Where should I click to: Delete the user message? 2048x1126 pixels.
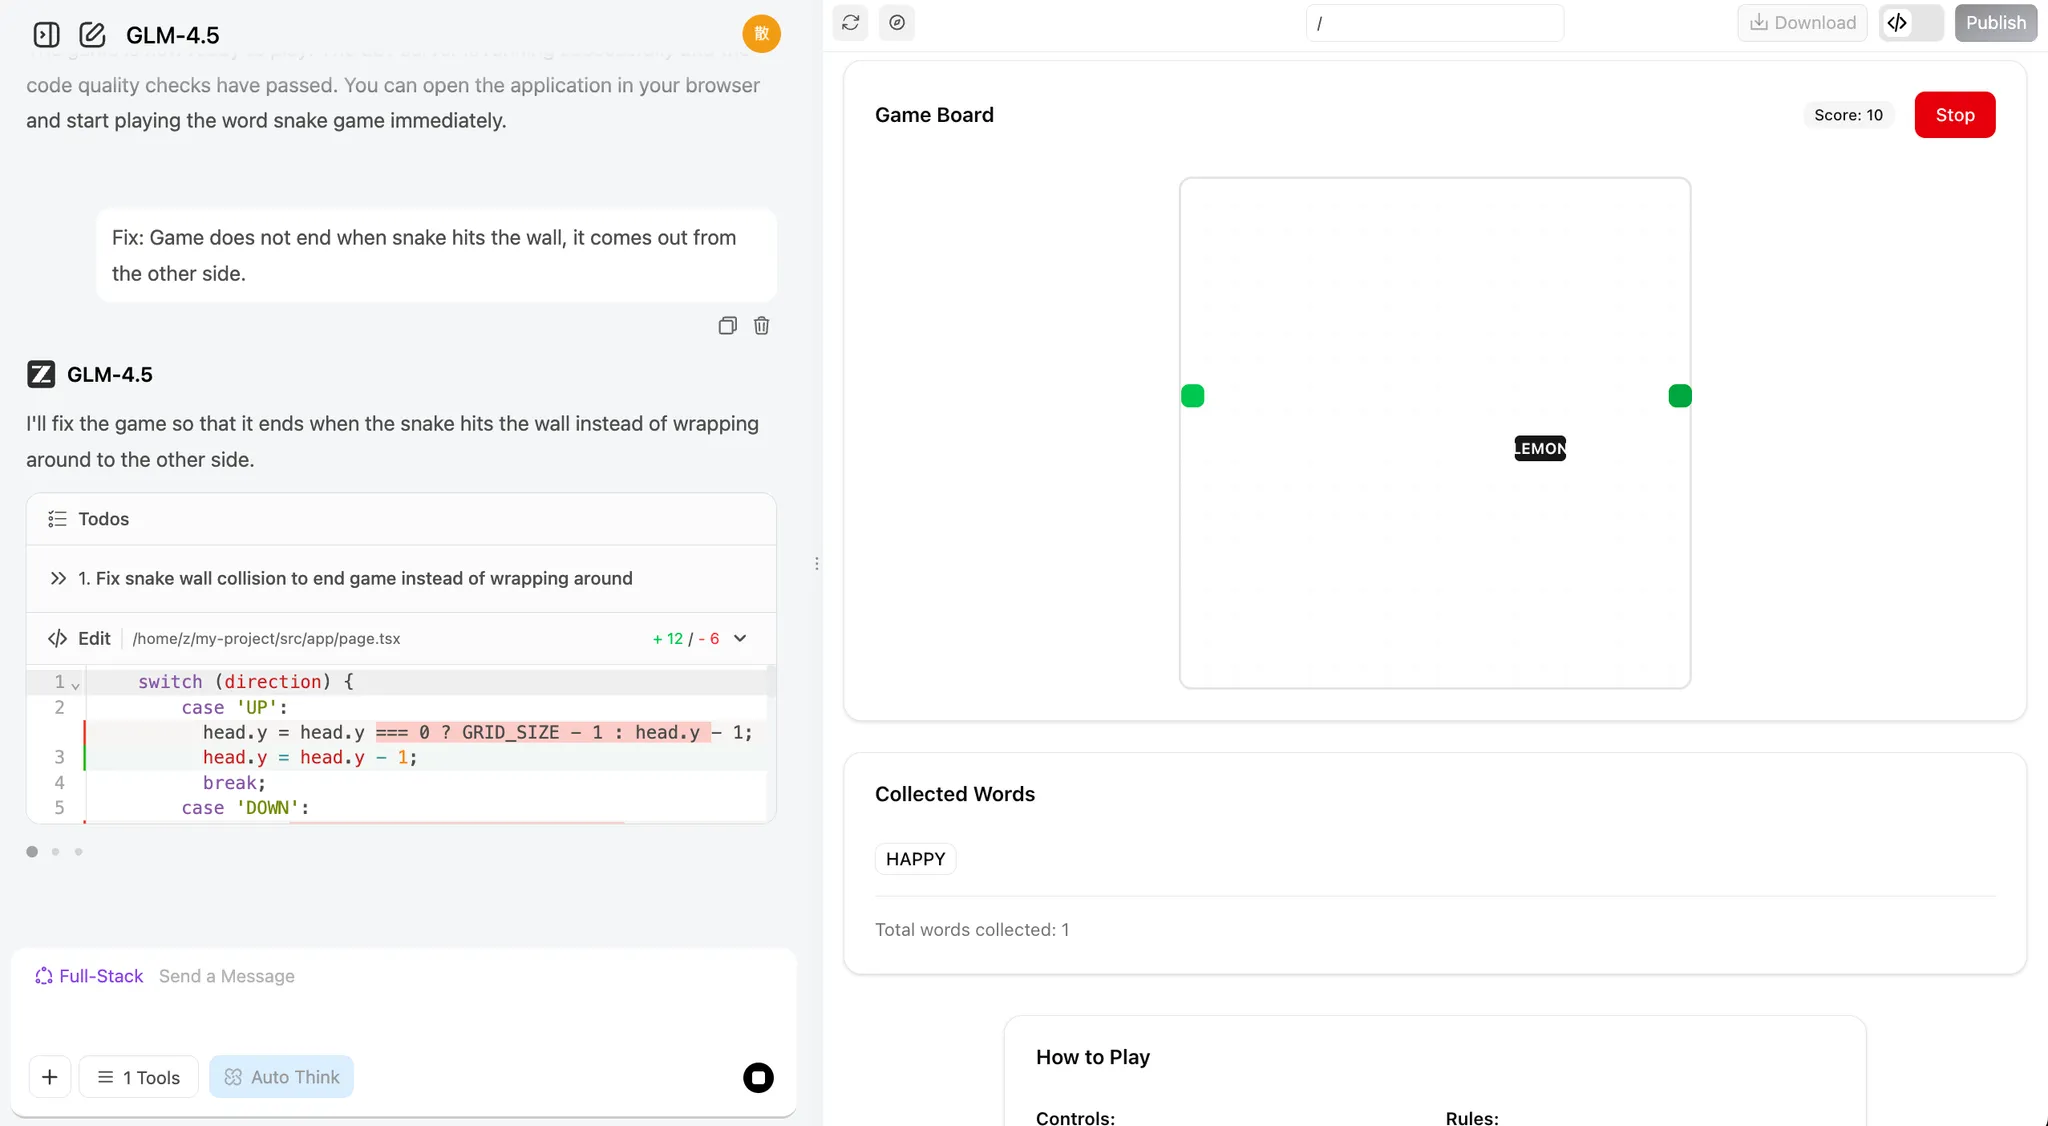[761, 326]
